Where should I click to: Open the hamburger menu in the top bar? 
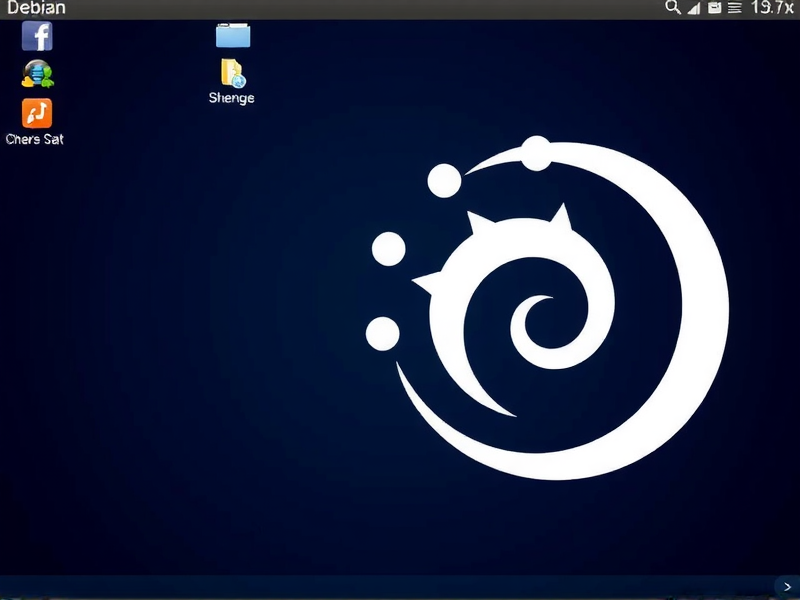point(732,8)
